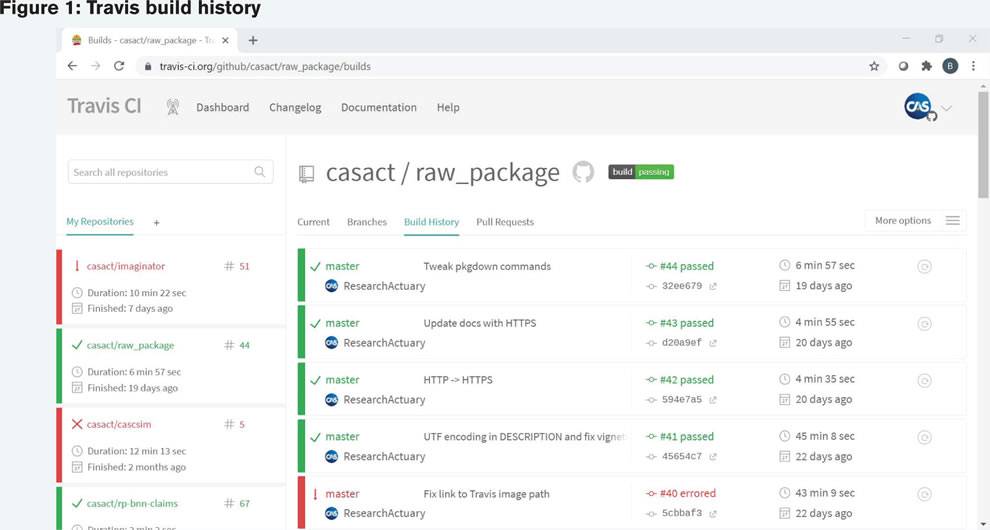The image size is (990, 530).
Task: Click the Search all repositories field
Action: [170, 172]
